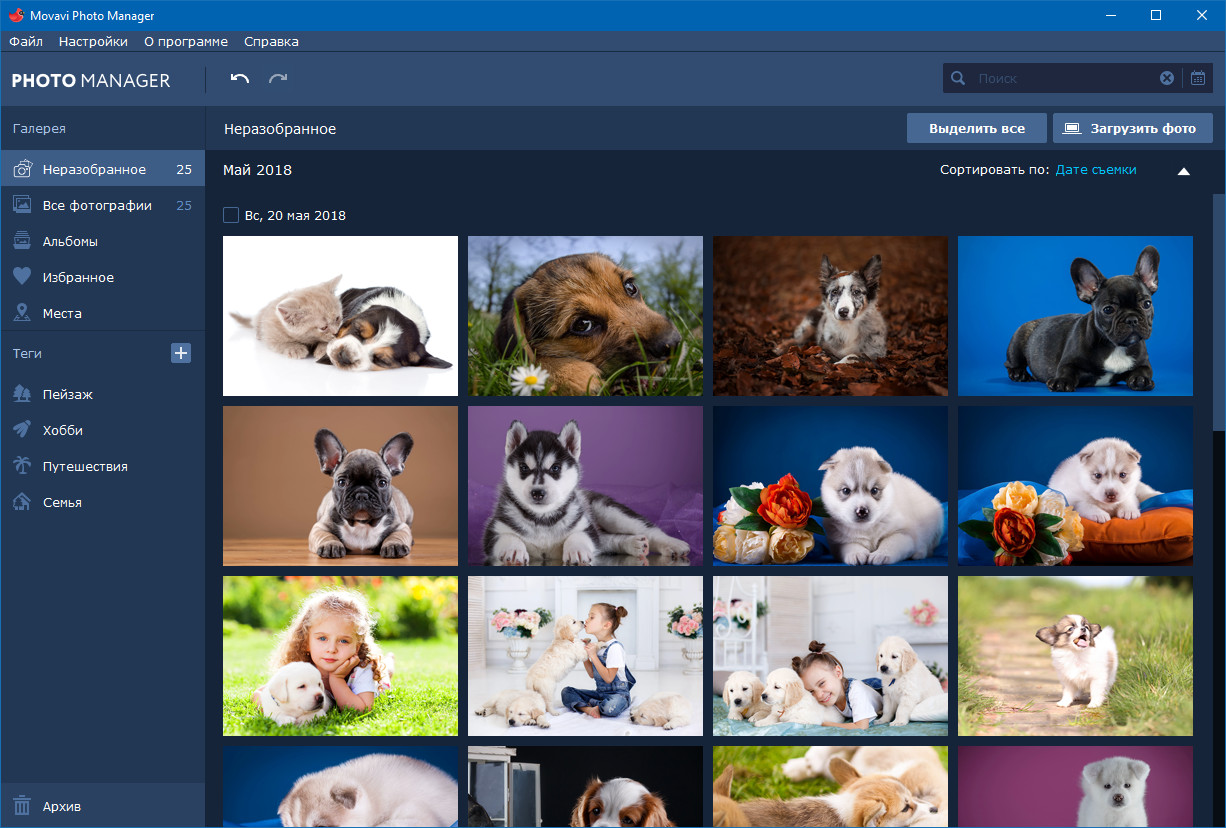
Task: Choose the Путешествия tag
Action: coord(102,466)
